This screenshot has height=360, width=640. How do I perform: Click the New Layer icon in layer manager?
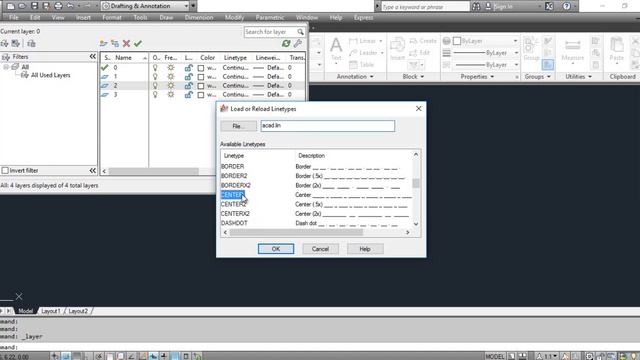click(x=104, y=43)
